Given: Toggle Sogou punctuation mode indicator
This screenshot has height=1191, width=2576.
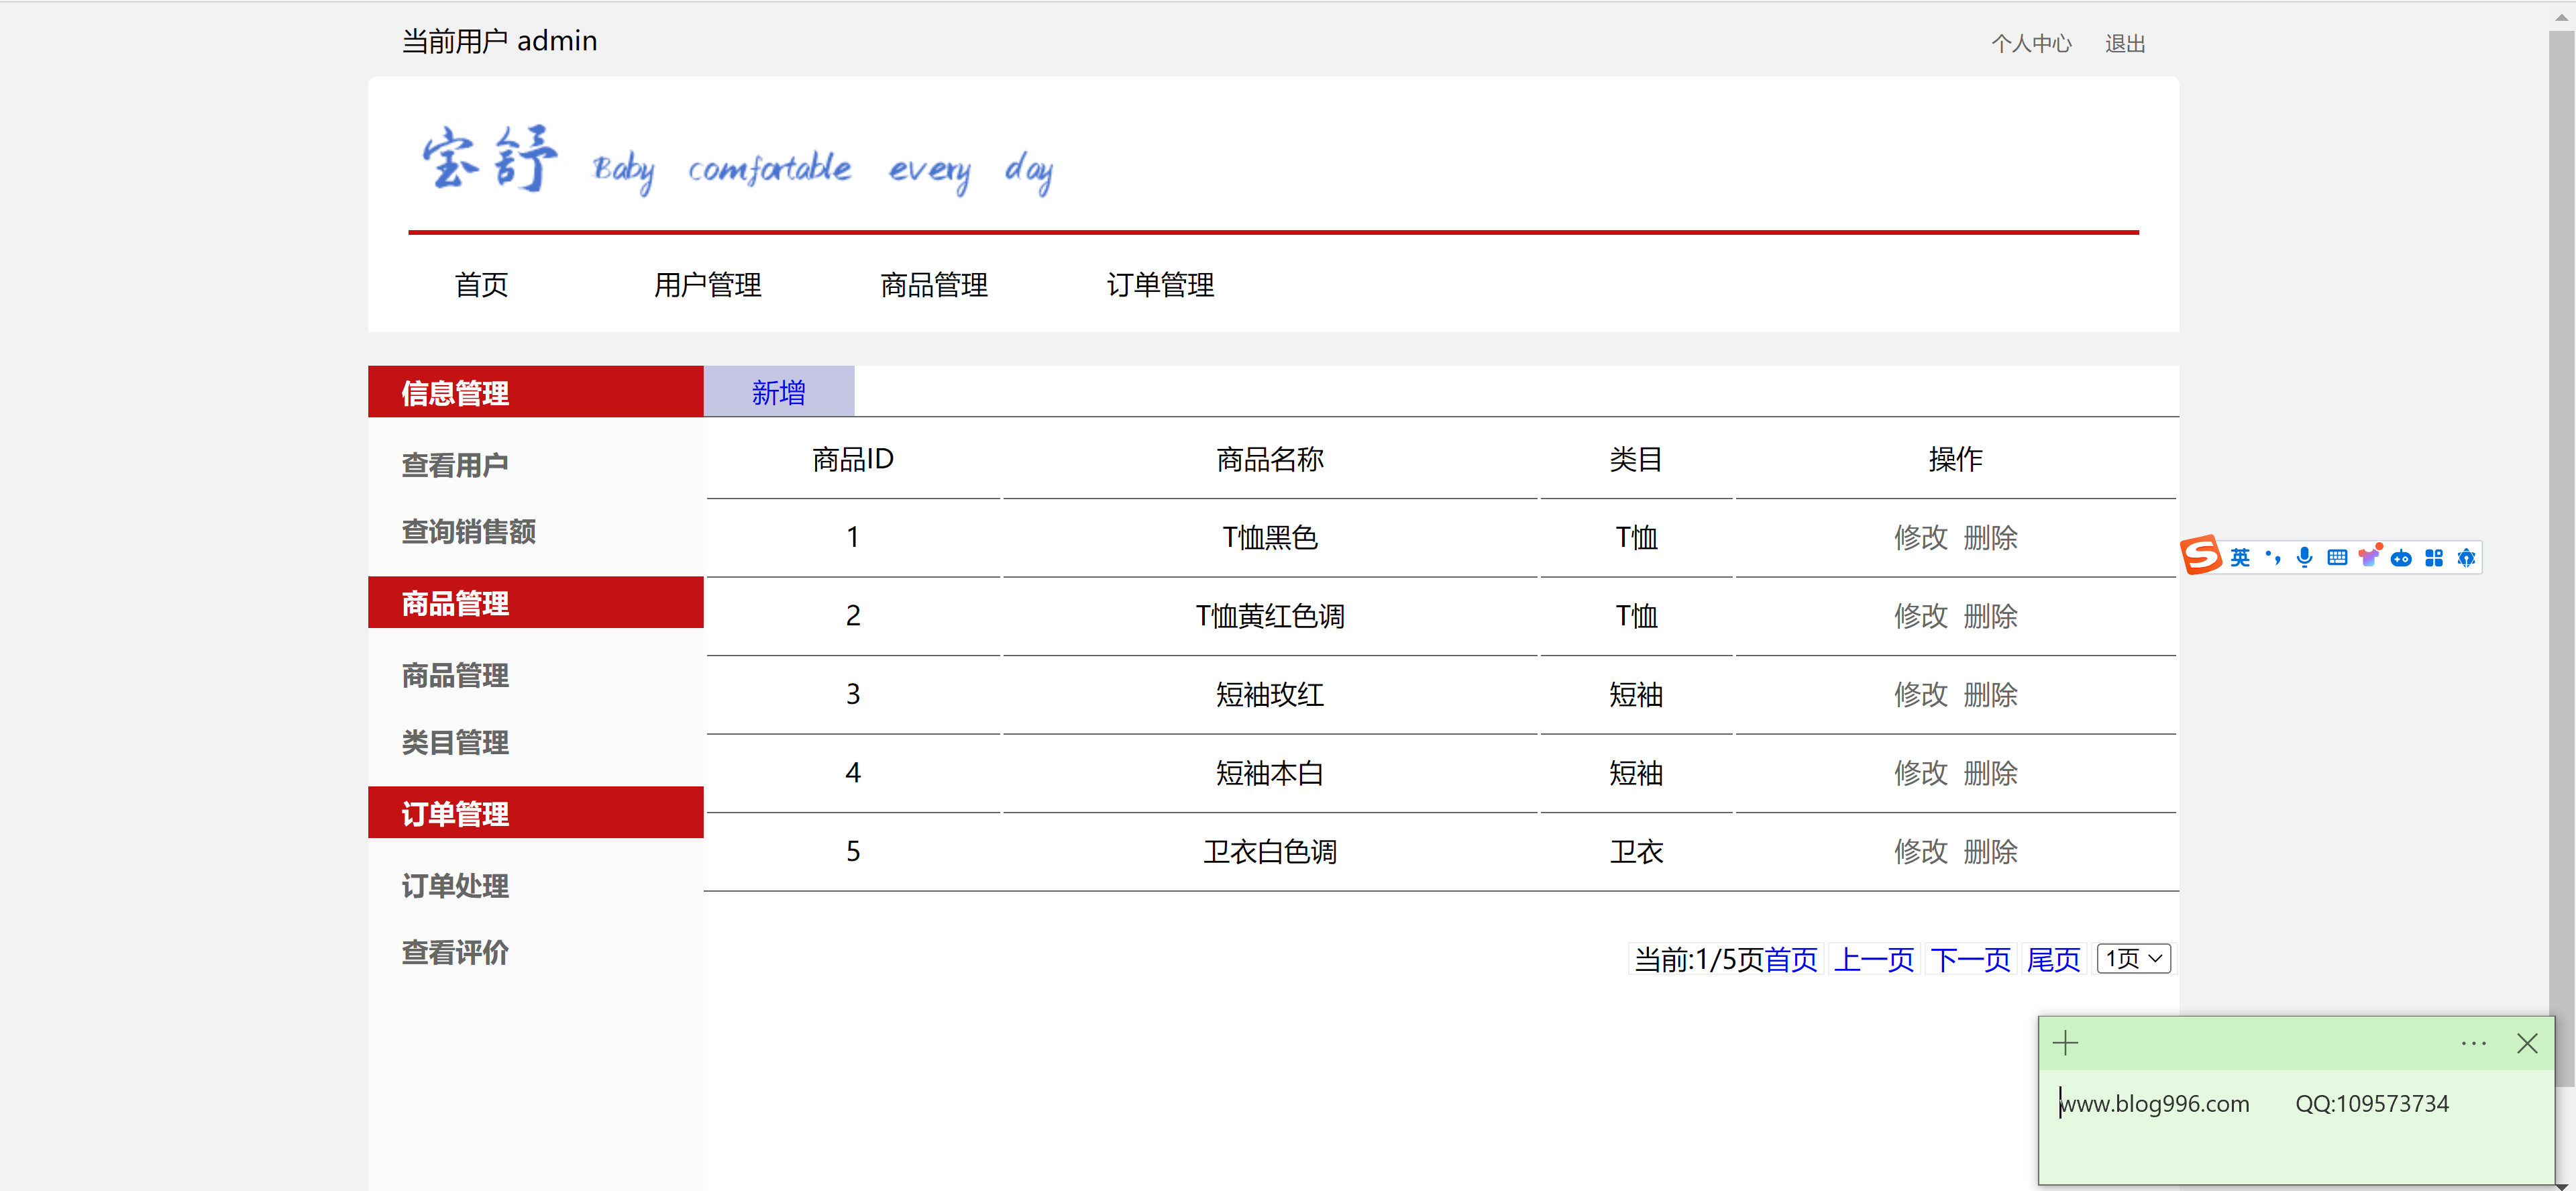Looking at the screenshot, I should point(2273,558).
